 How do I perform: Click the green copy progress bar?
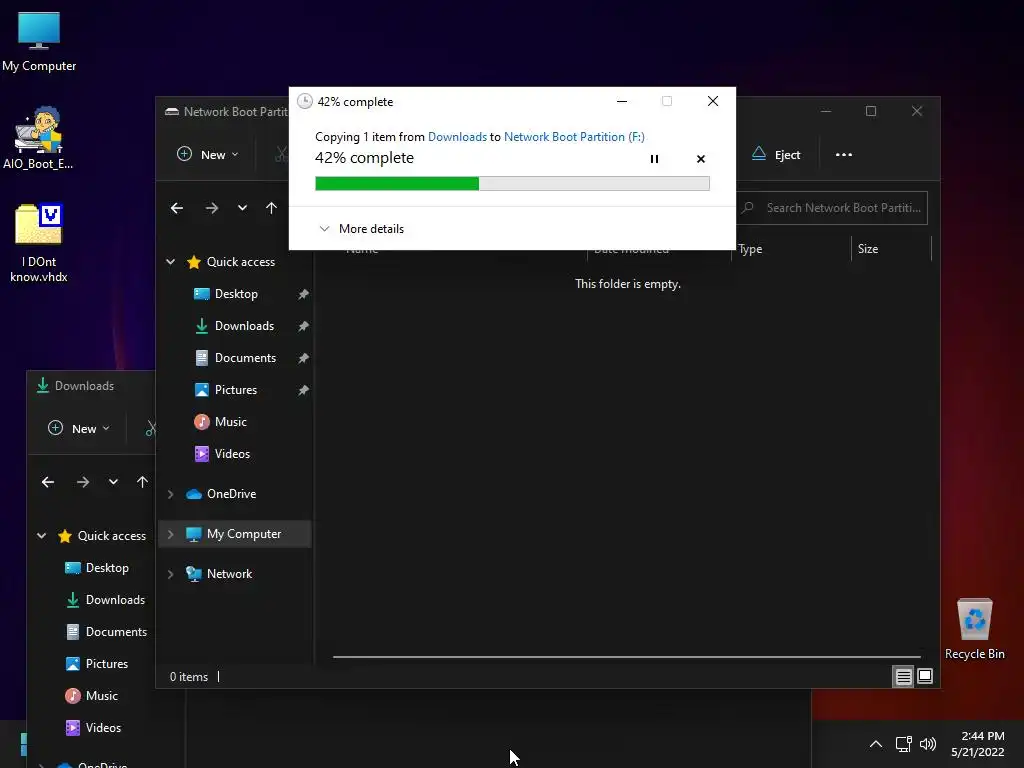point(512,184)
